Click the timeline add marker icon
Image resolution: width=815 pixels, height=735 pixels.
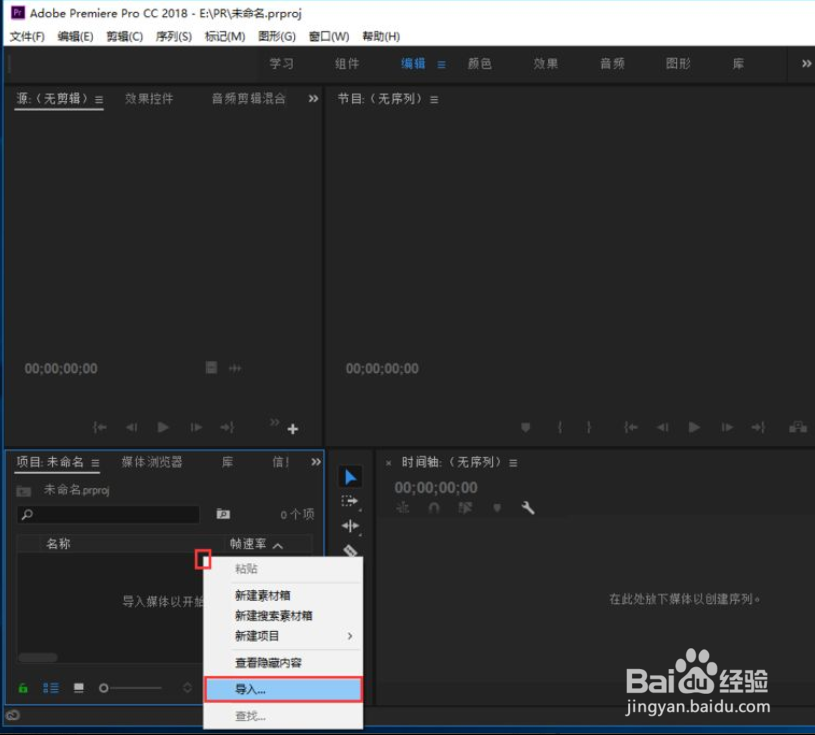pos(497,507)
